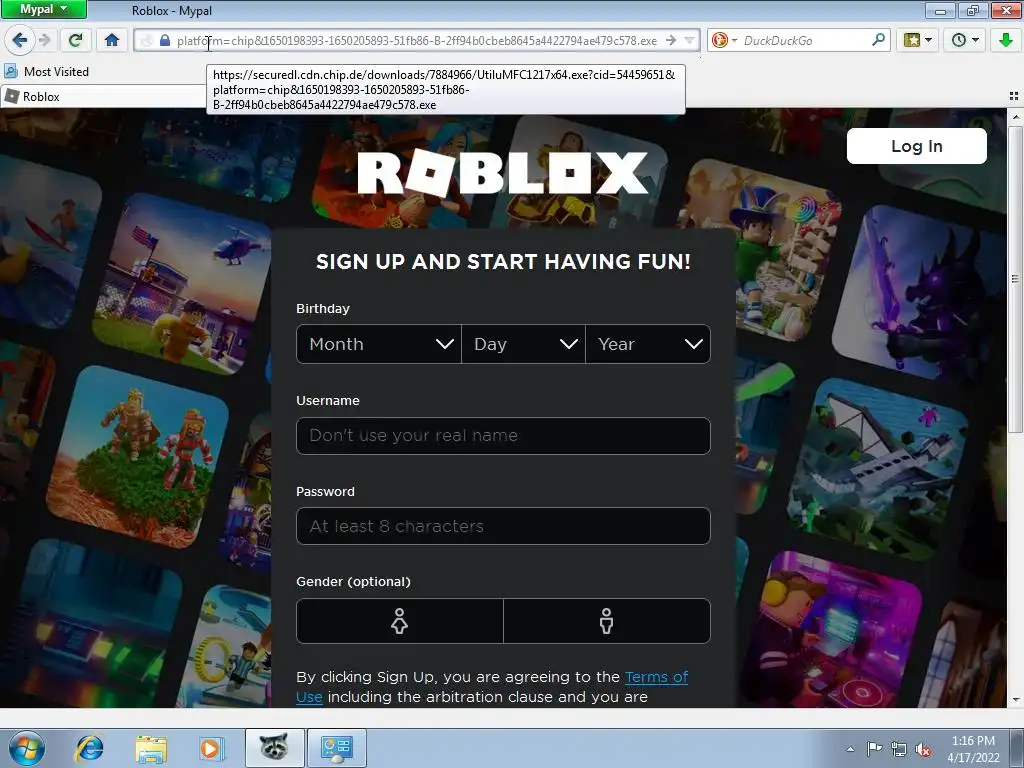The image size is (1024, 768).
Task: Open the bookmarks star menu
Action: pos(917,40)
